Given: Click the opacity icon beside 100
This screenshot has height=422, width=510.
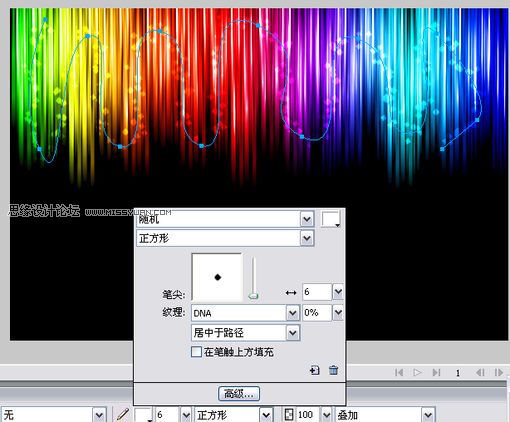Looking at the screenshot, I should [289, 415].
